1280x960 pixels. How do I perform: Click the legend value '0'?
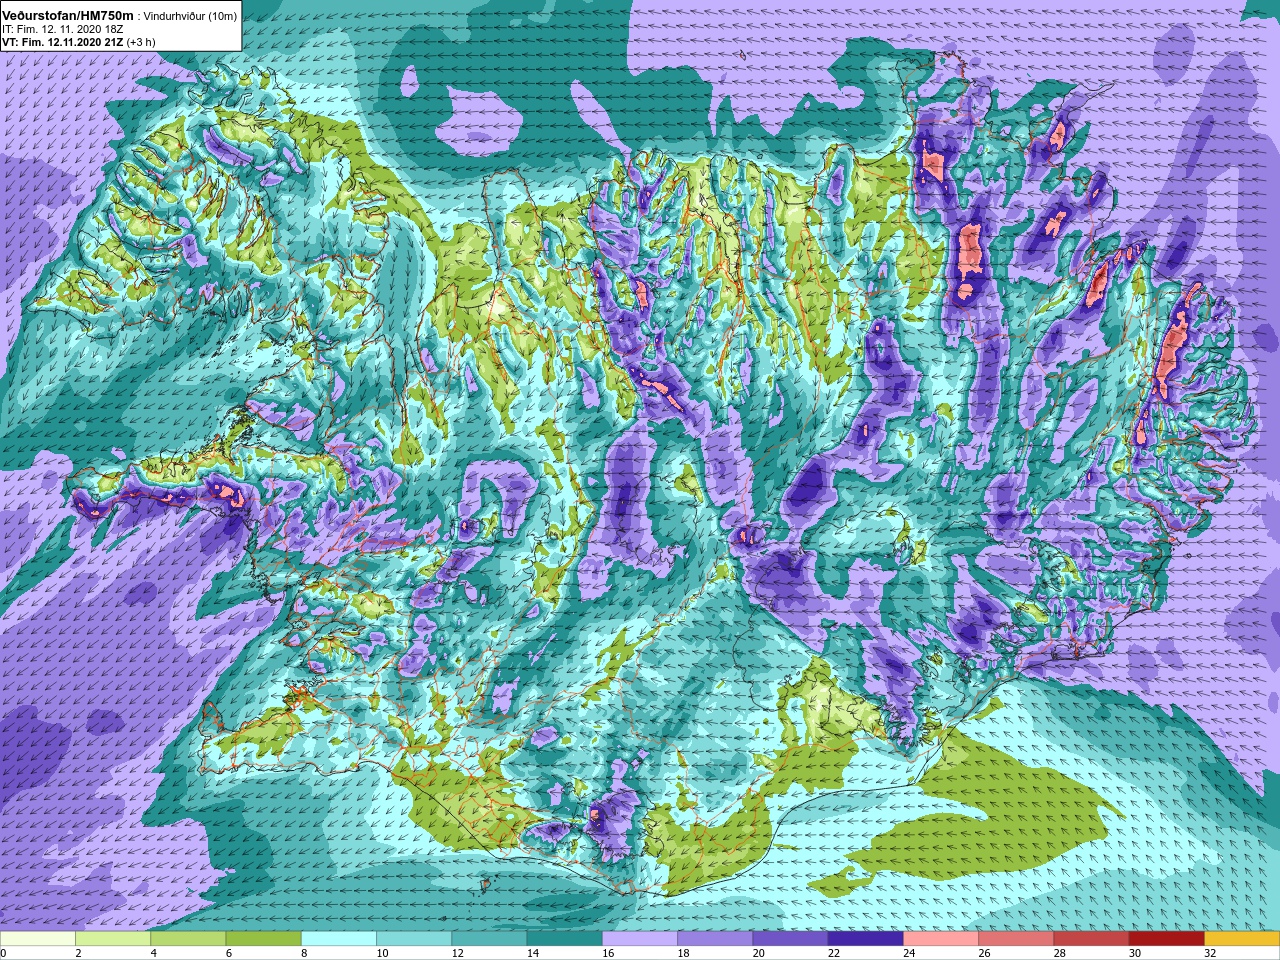click(3, 953)
